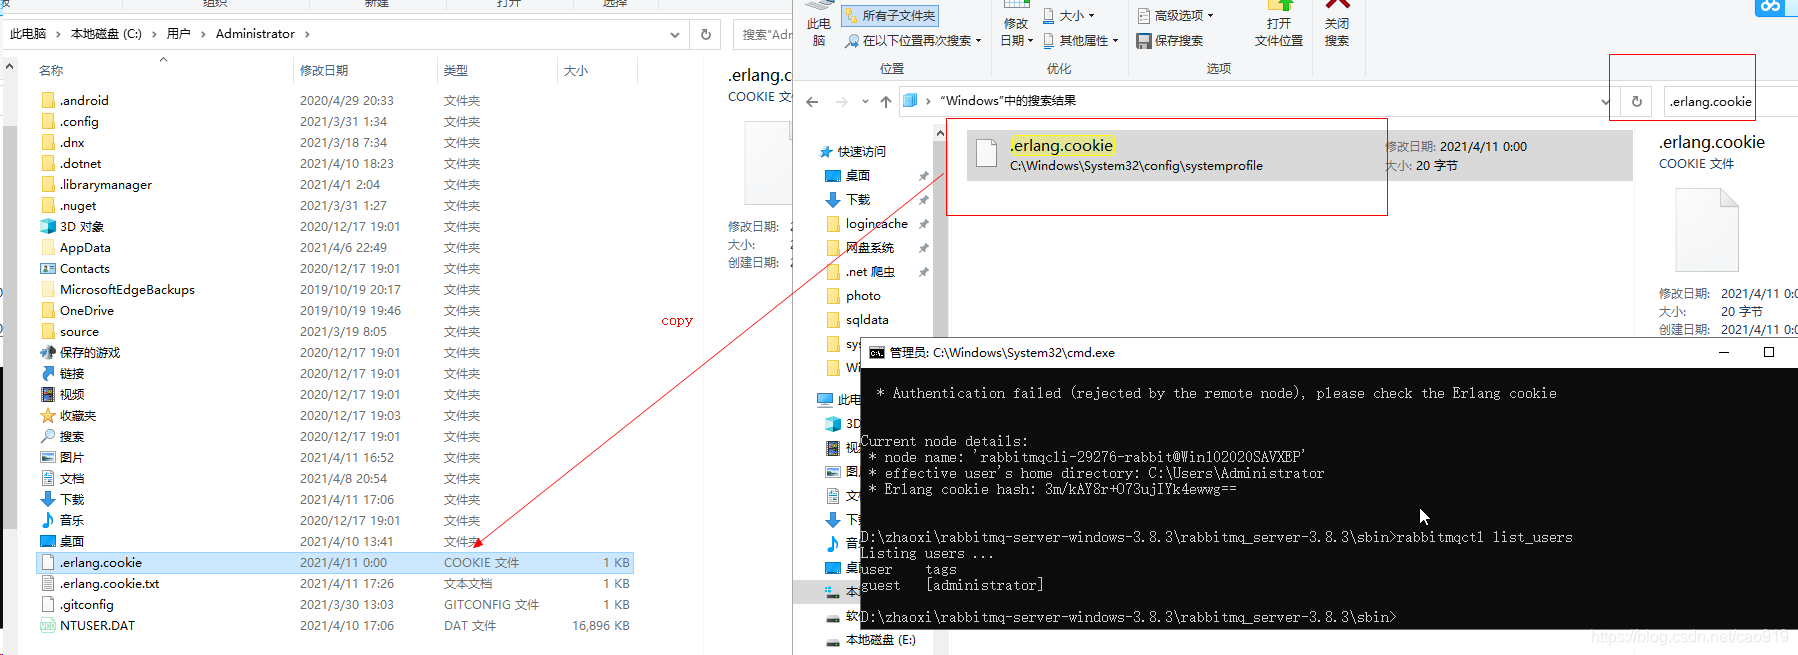Select the 视频 folder icon
1798x655 pixels.
coord(48,394)
